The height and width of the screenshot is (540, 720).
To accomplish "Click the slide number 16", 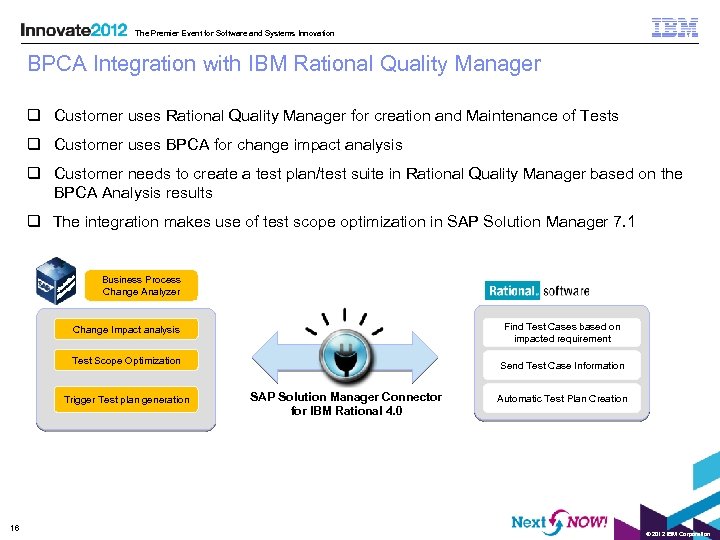I will tap(15, 528).
